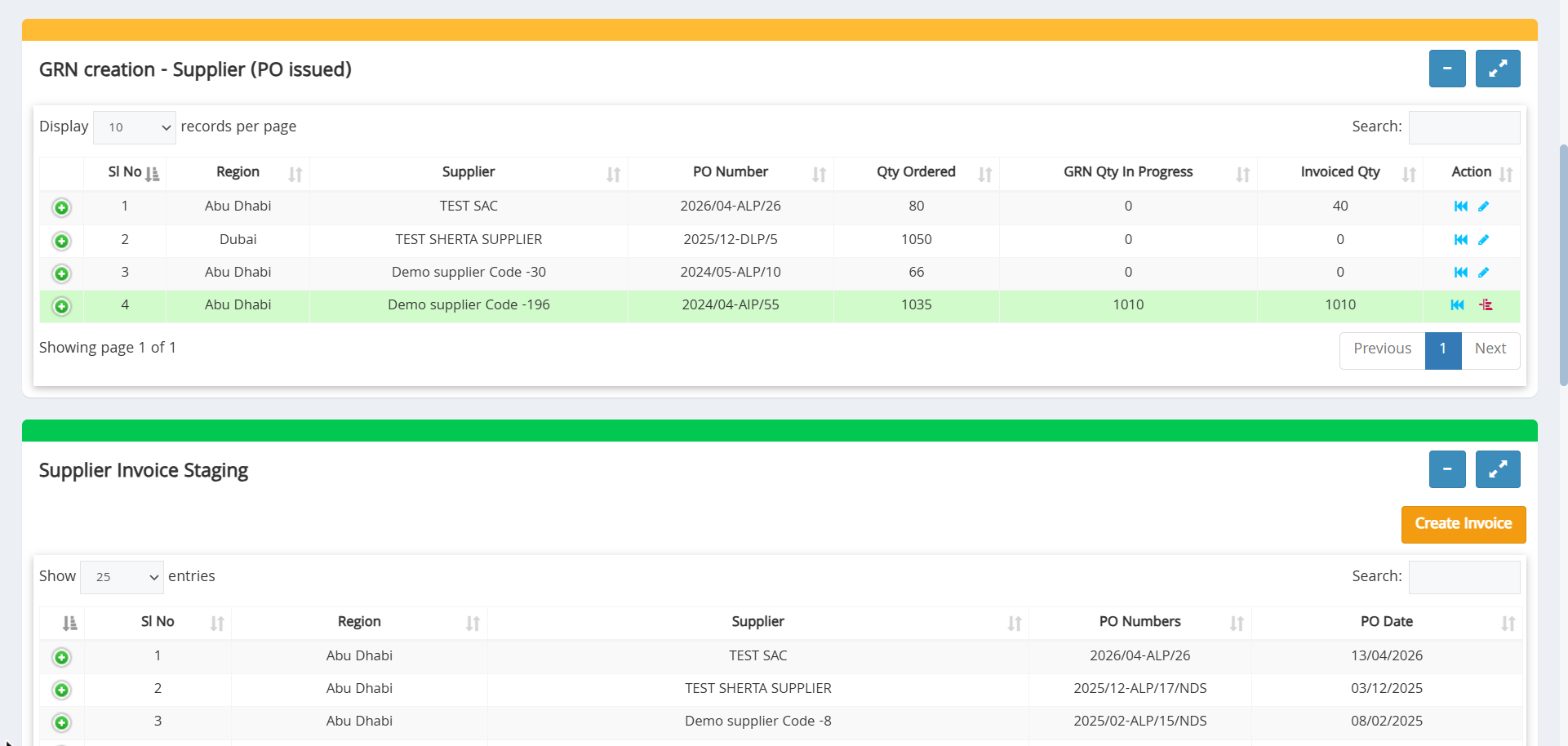Viewport: 1568px width, 746px height.
Task: Maximize the GRN creation - Supplier panel
Action: (1498, 69)
